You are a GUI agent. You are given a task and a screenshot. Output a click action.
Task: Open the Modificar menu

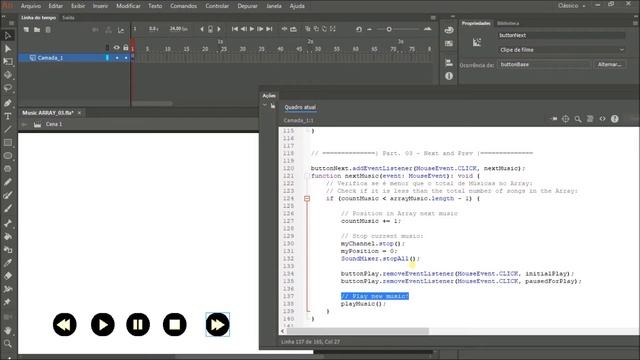click(128, 6)
